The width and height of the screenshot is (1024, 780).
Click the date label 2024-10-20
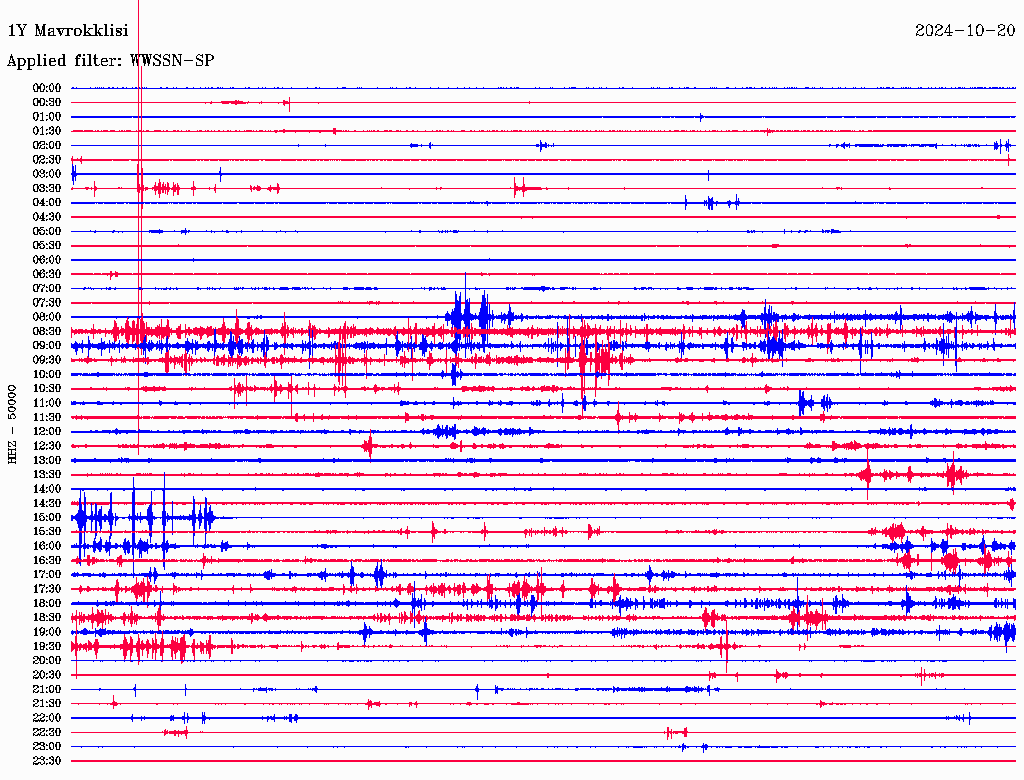[x=965, y=31]
